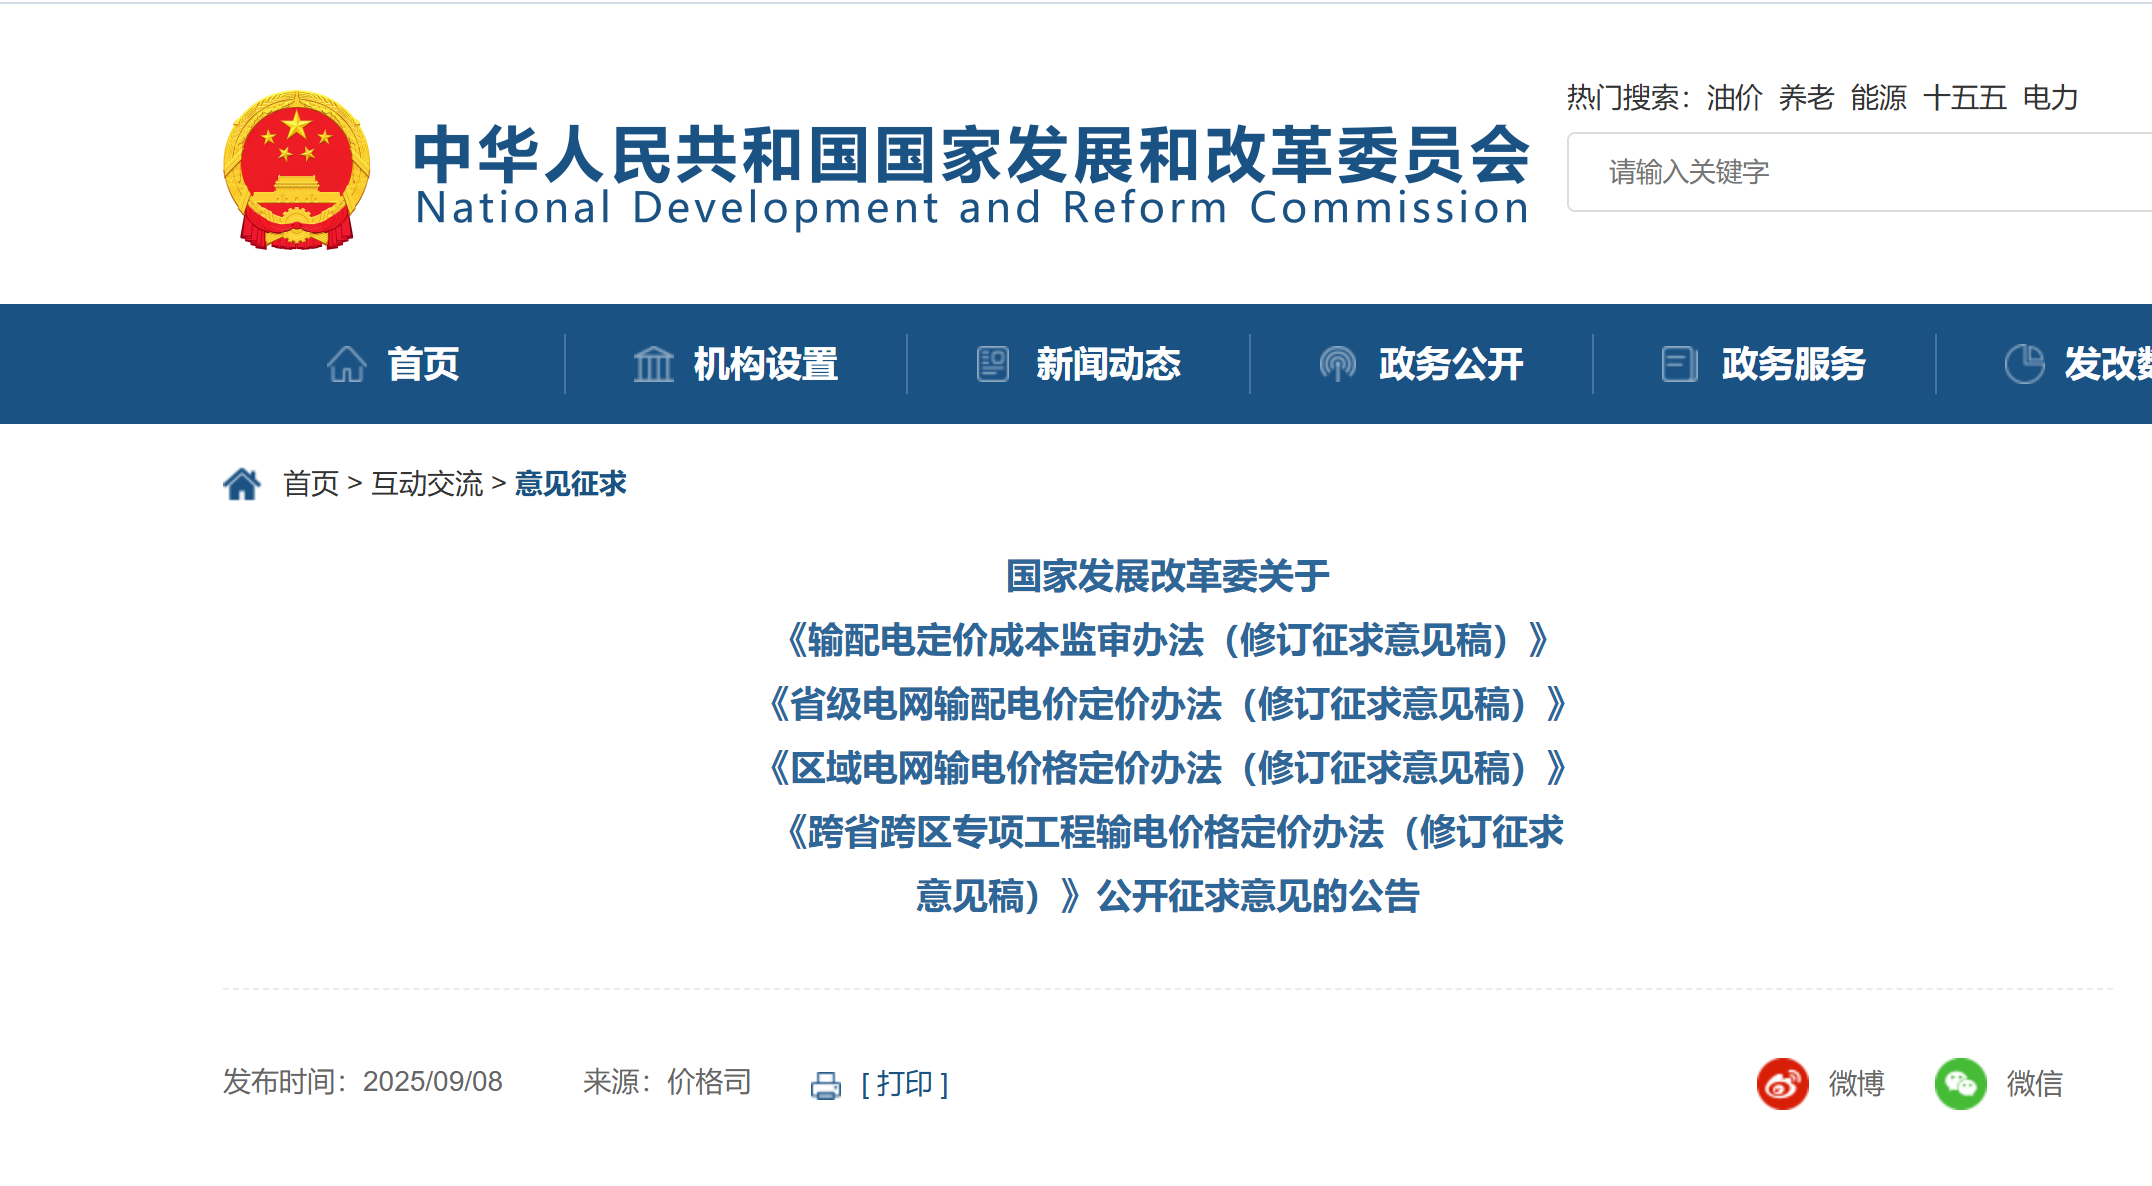The height and width of the screenshot is (1186, 2152).
Task: Share via the Weibo icon
Action: tap(1783, 1084)
